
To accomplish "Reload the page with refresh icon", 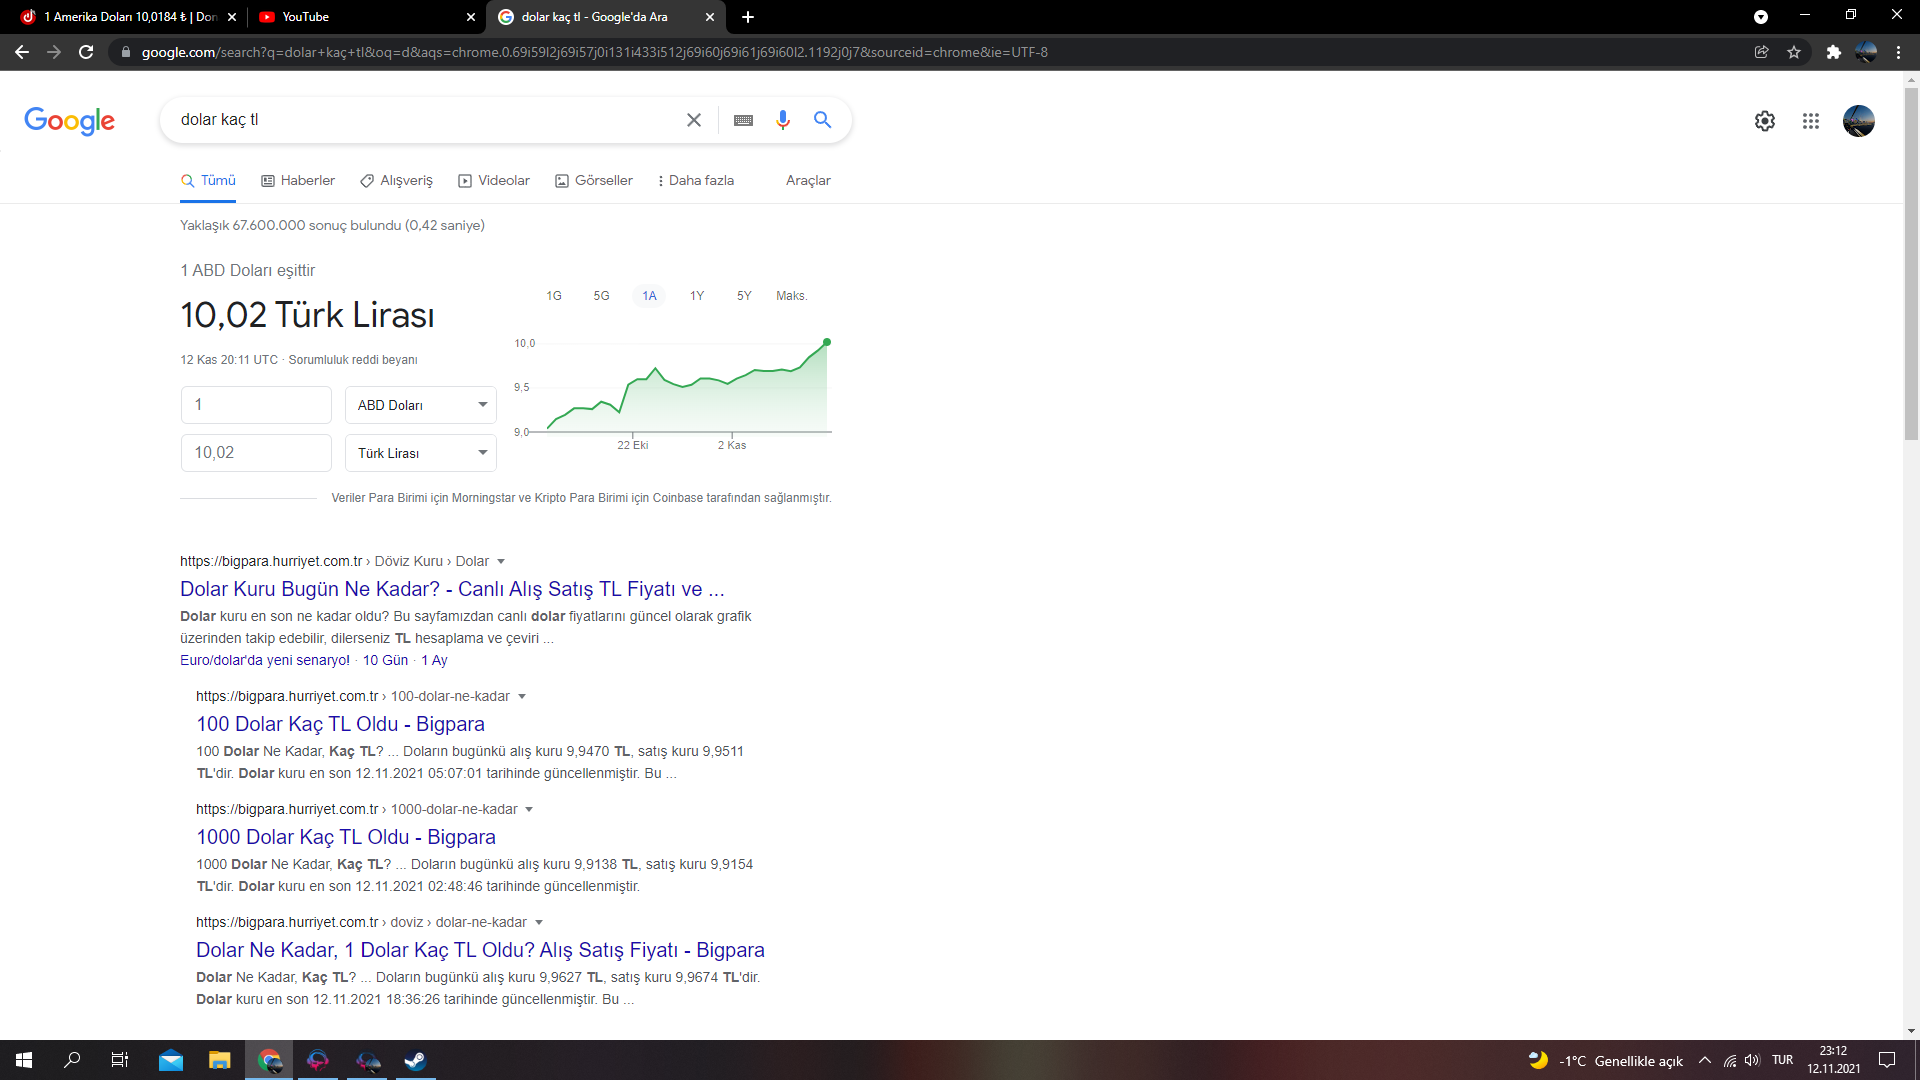I will point(86,52).
